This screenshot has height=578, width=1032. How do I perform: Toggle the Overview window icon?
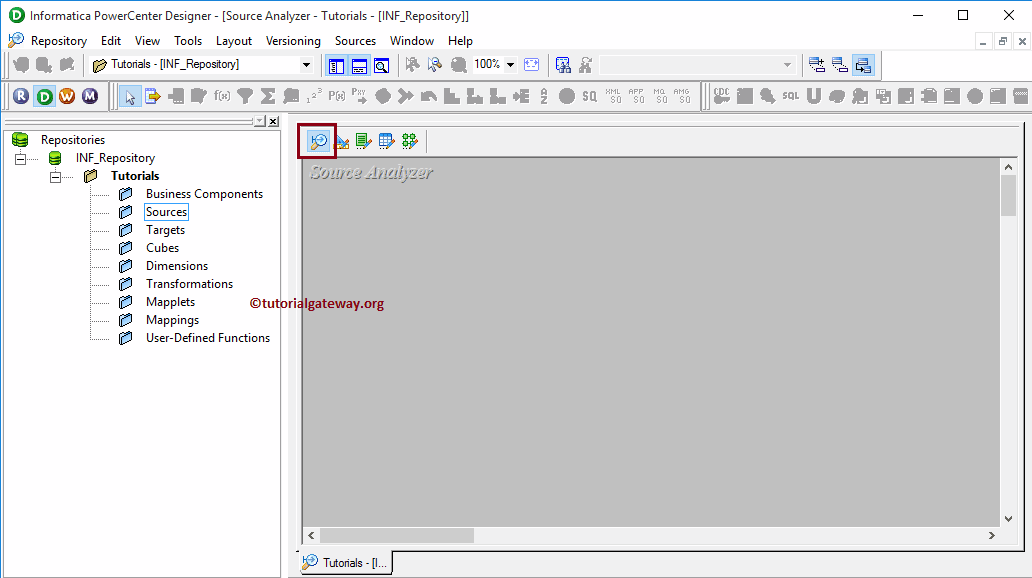point(382,65)
